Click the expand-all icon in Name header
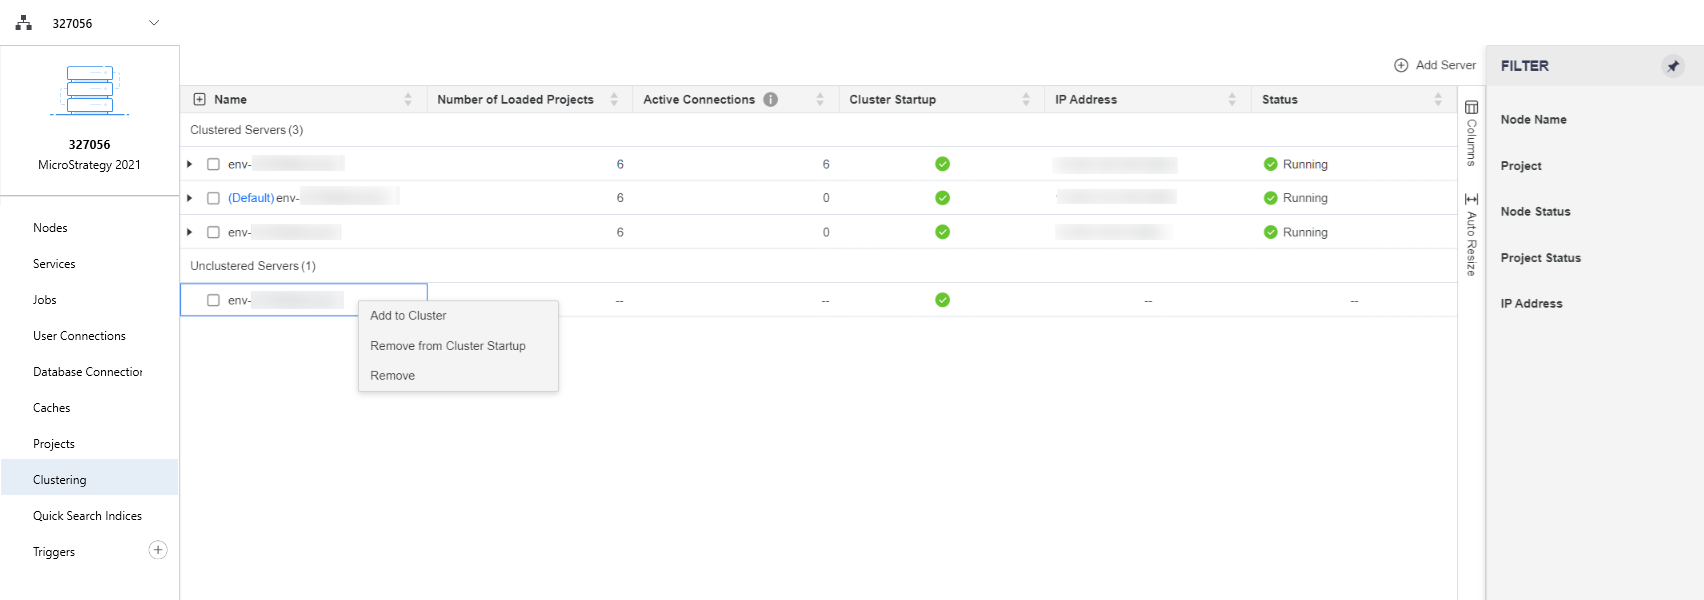 pyautogui.click(x=199, y=99)
